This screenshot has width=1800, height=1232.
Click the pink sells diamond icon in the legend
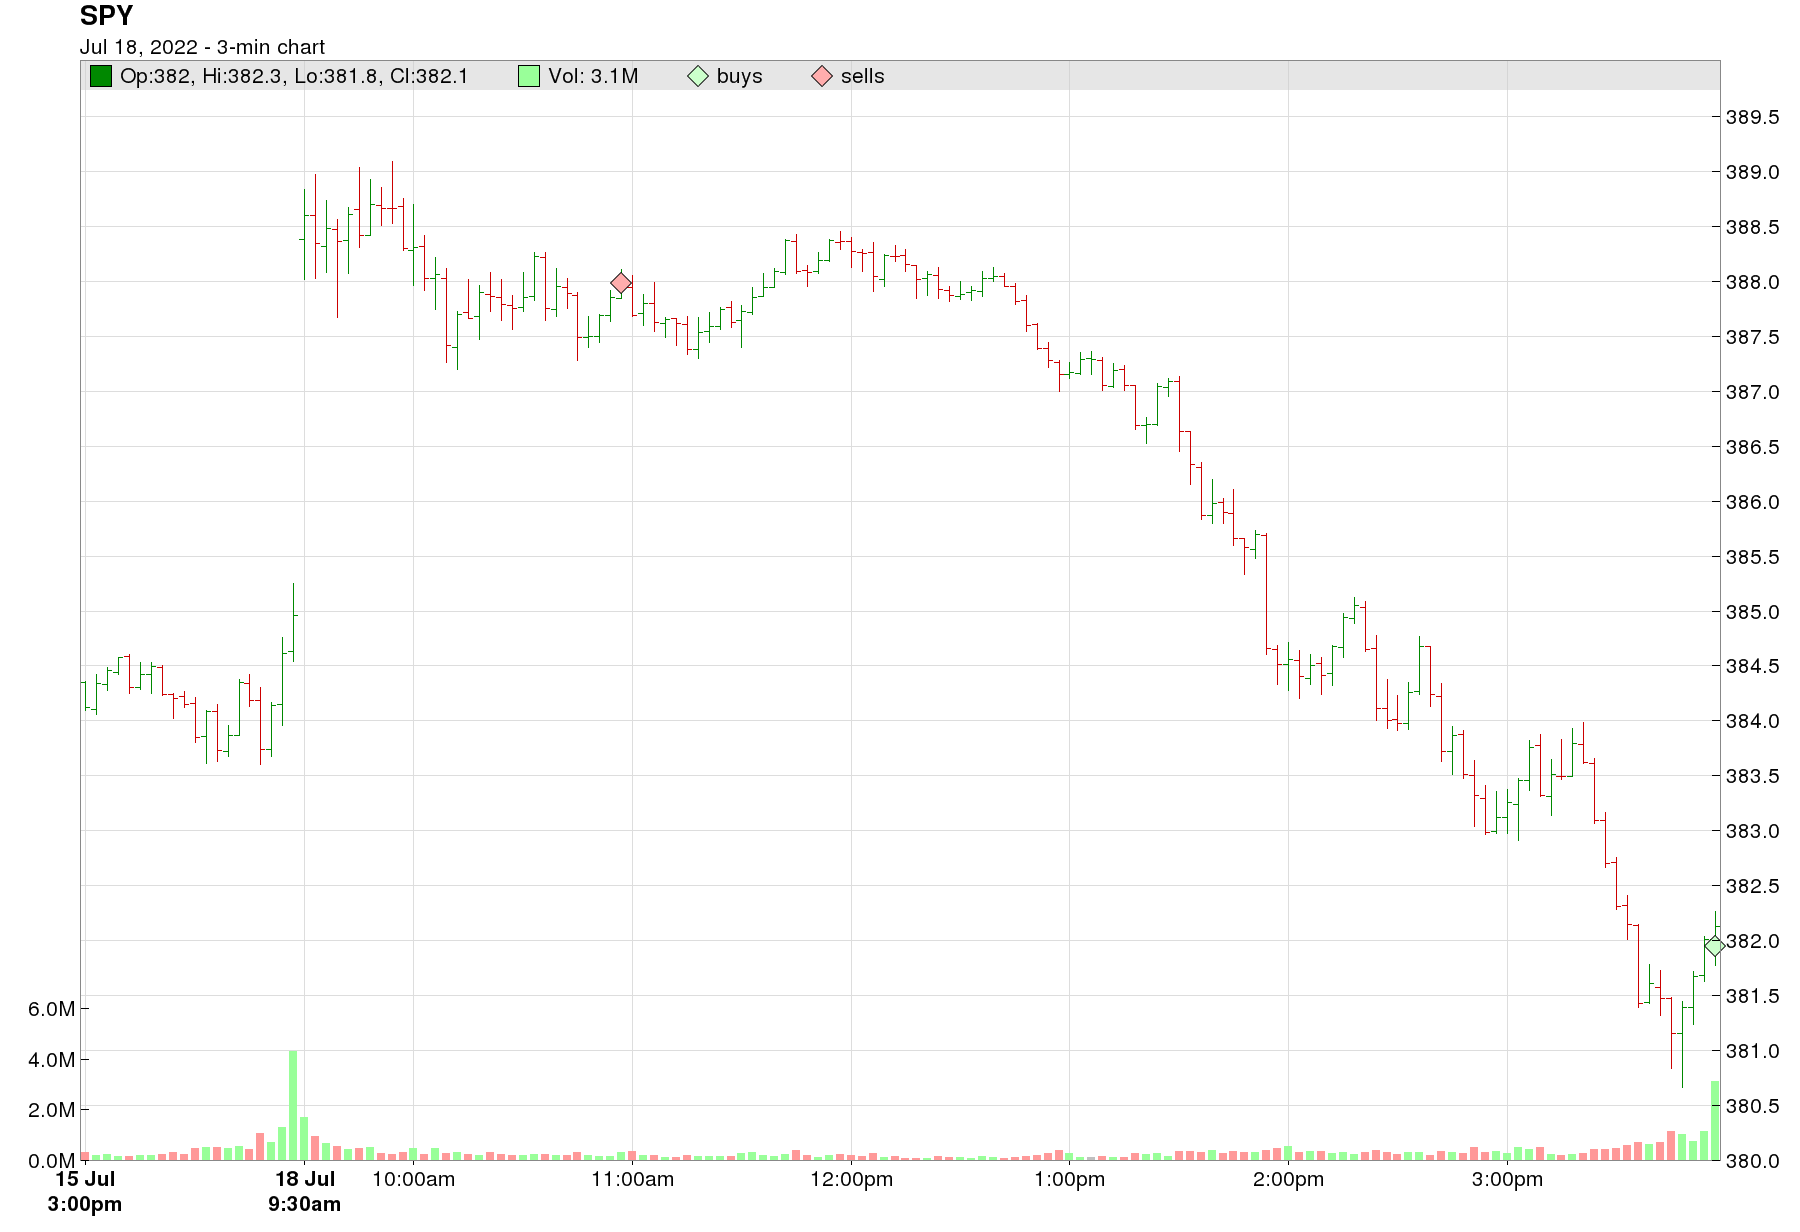(x=822, y=76)
